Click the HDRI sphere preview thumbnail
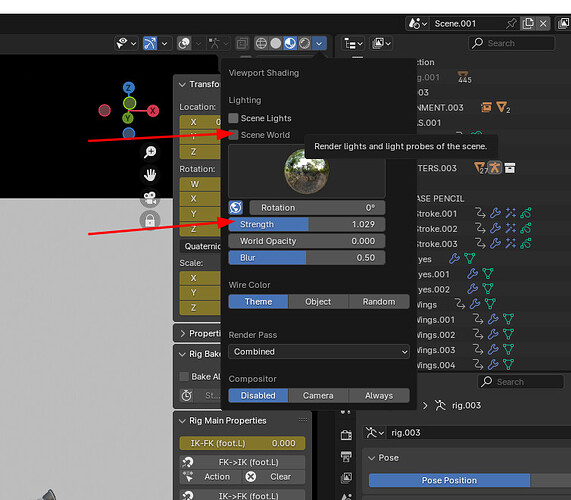The height and width of the screenshot is (500, 571). [307, 171]
